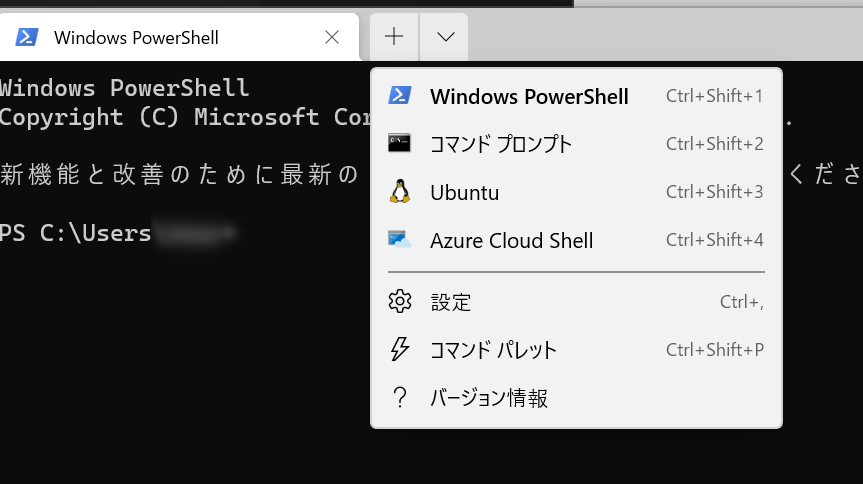Screen dimensions: 863x484
Task: Open 設定 menu entry
Action: pyautogui.click(x=576, y=302)
